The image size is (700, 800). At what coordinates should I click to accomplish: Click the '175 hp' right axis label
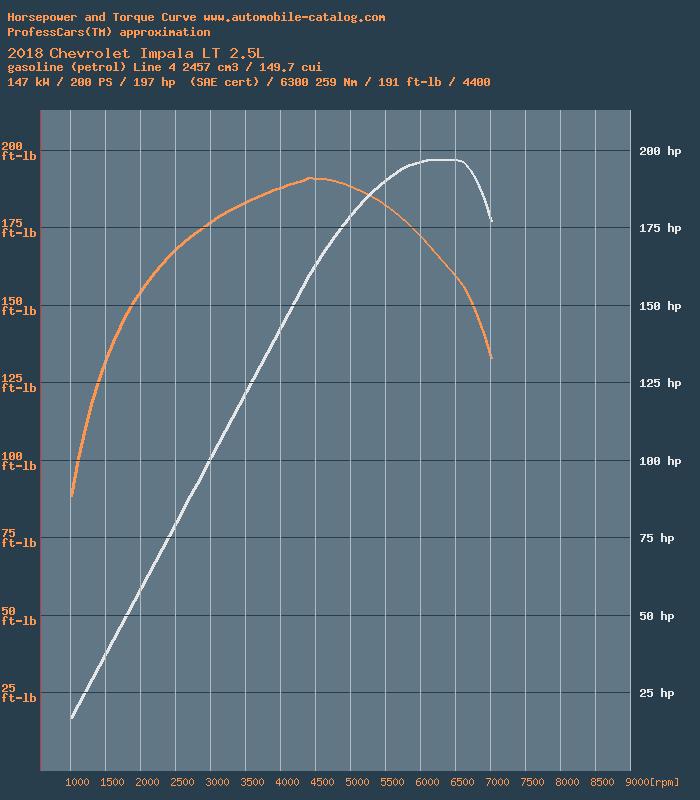pyautogui.click(x=660, y=228)
